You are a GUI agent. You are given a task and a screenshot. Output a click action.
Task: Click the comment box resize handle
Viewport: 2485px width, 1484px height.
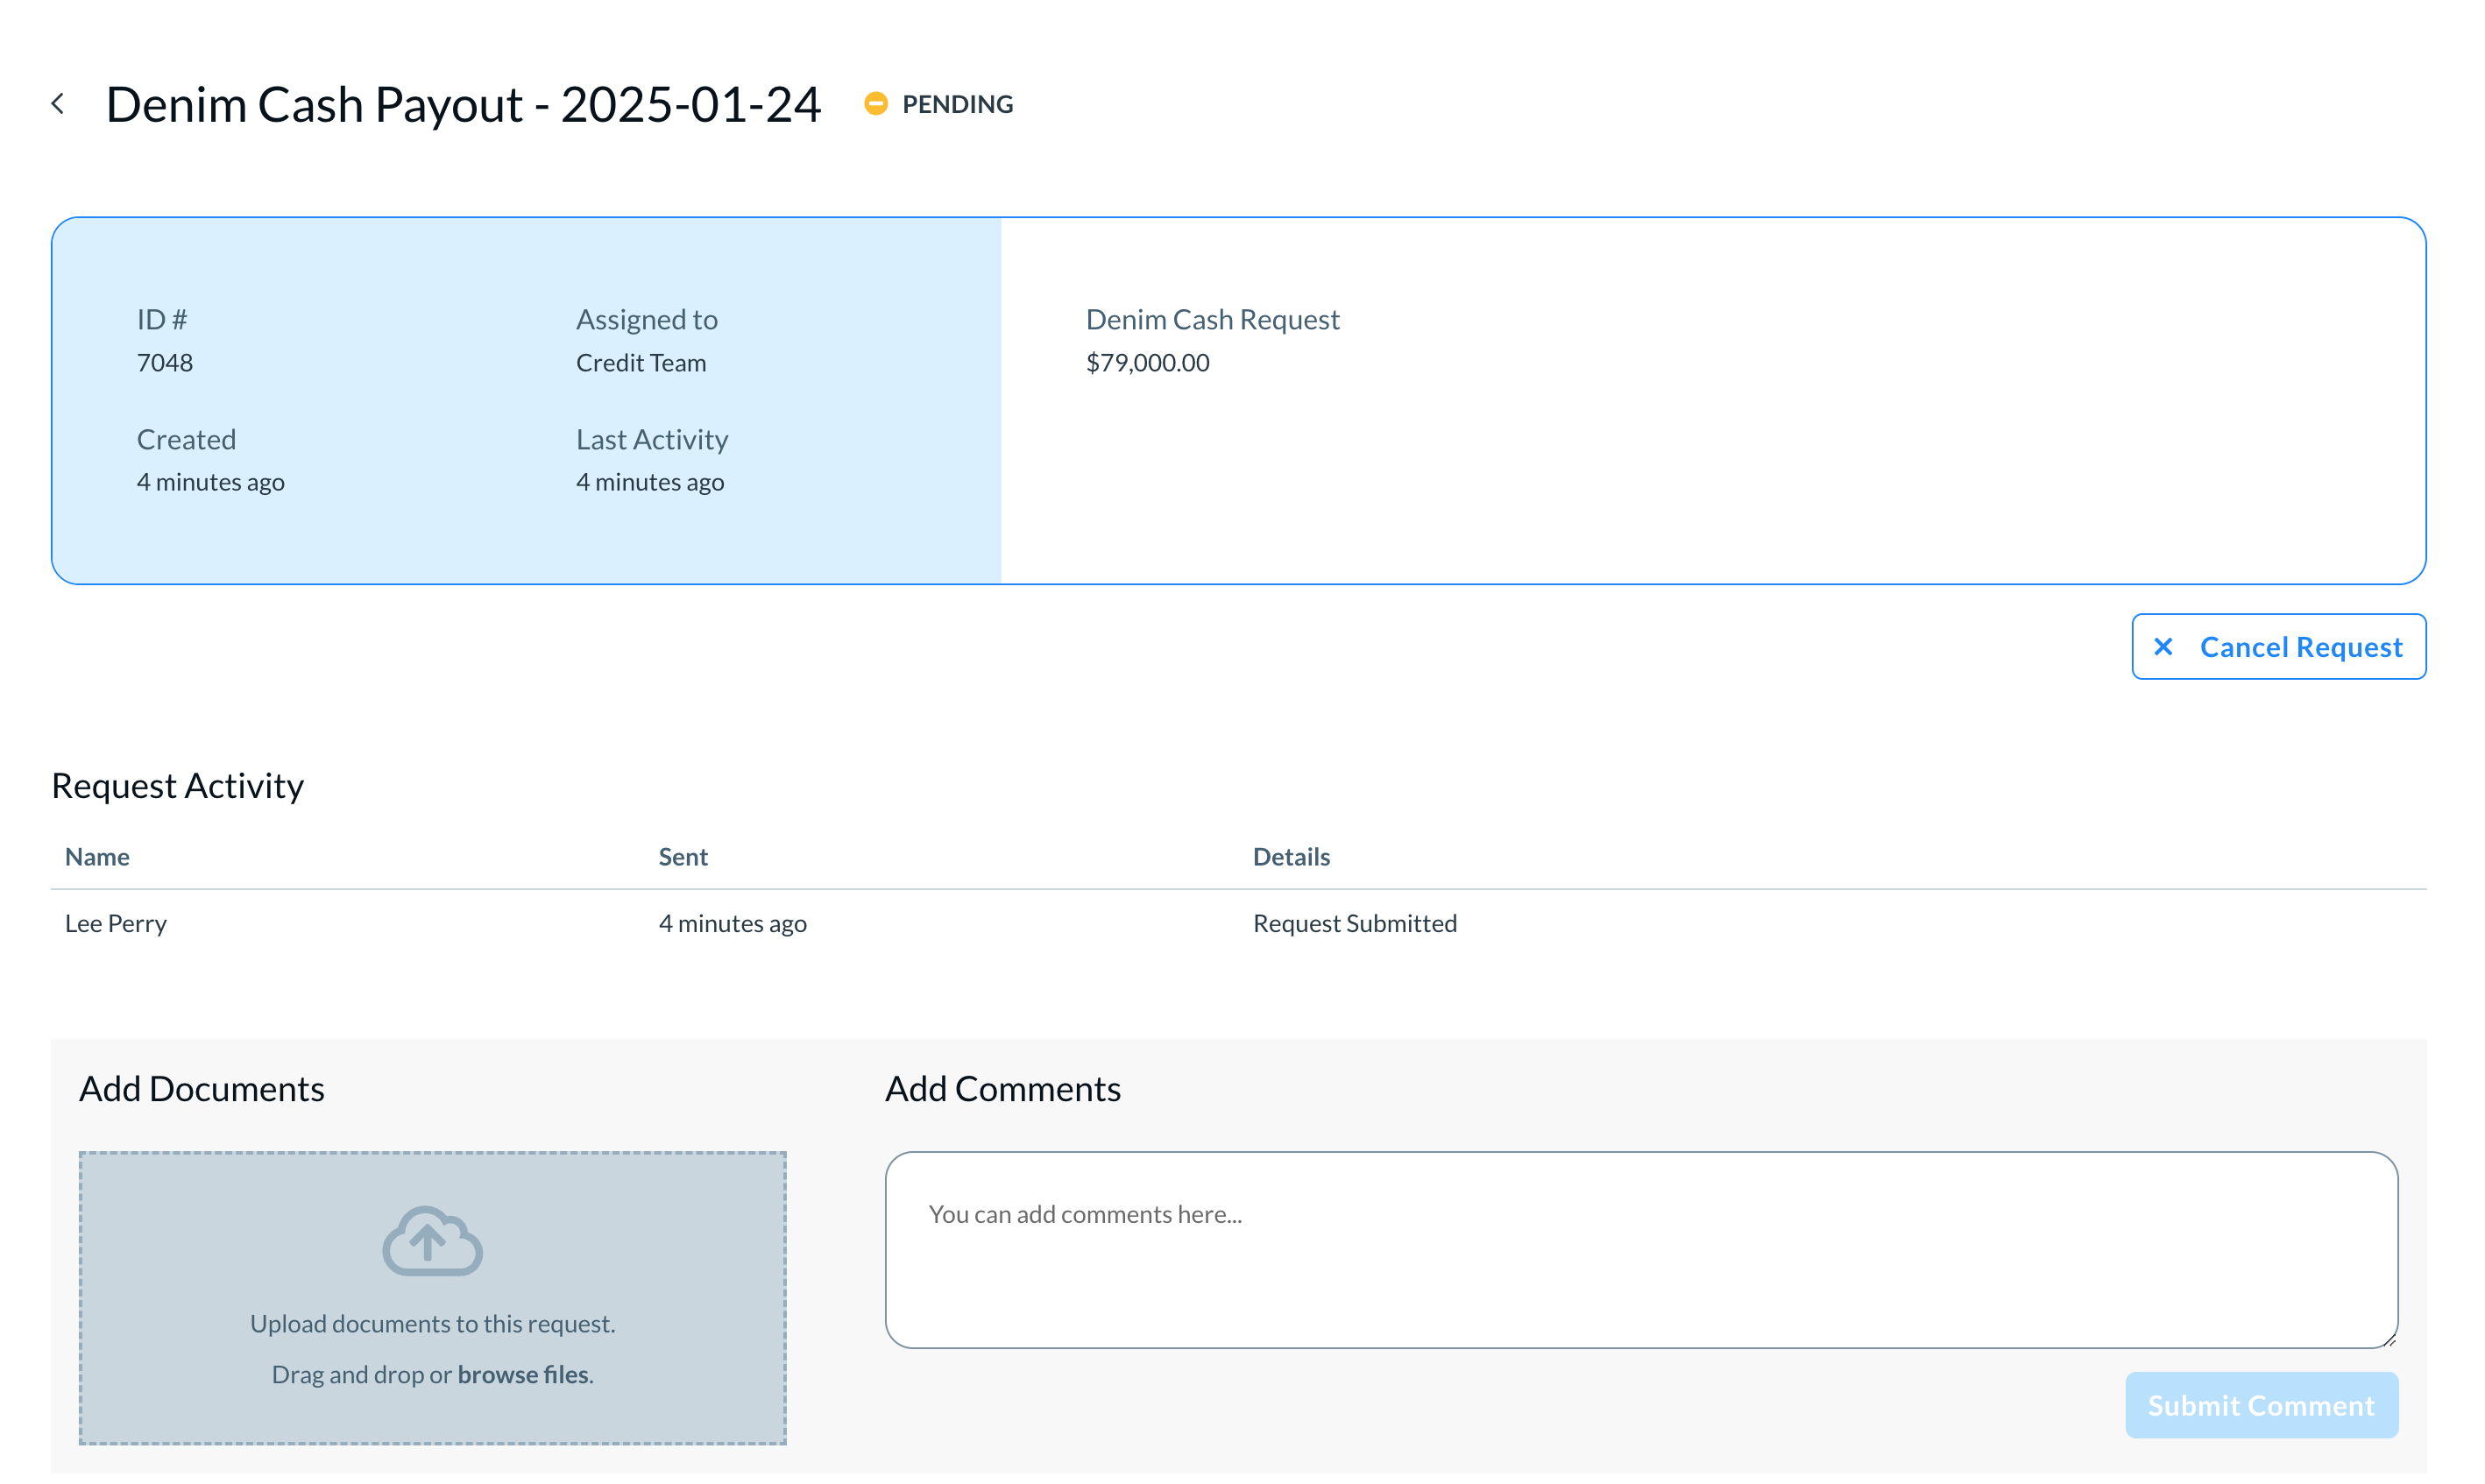point(2389,1340)
